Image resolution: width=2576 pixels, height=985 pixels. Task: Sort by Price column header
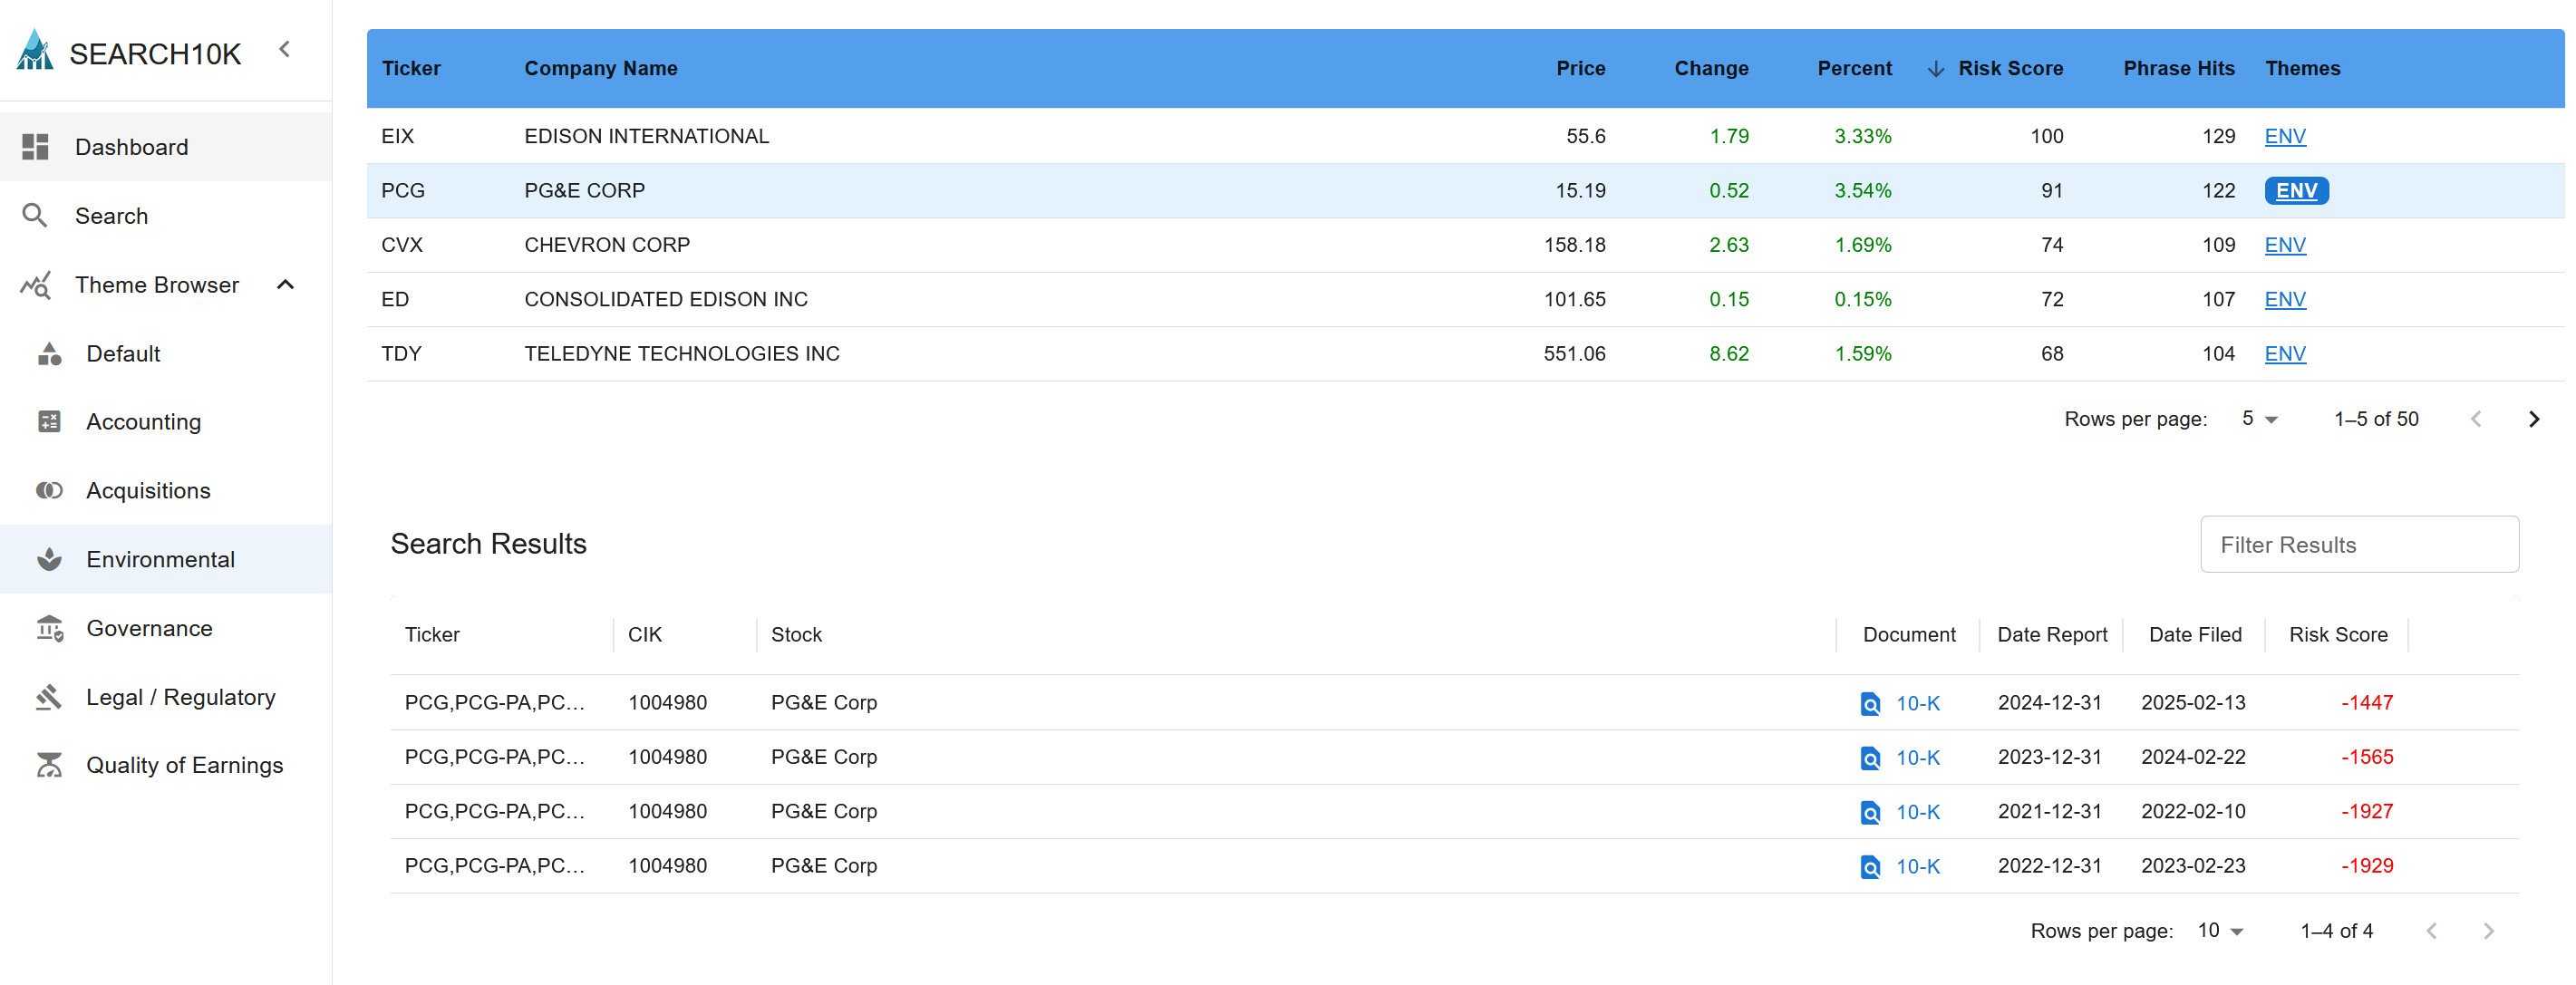click(x=1580, y=68)
